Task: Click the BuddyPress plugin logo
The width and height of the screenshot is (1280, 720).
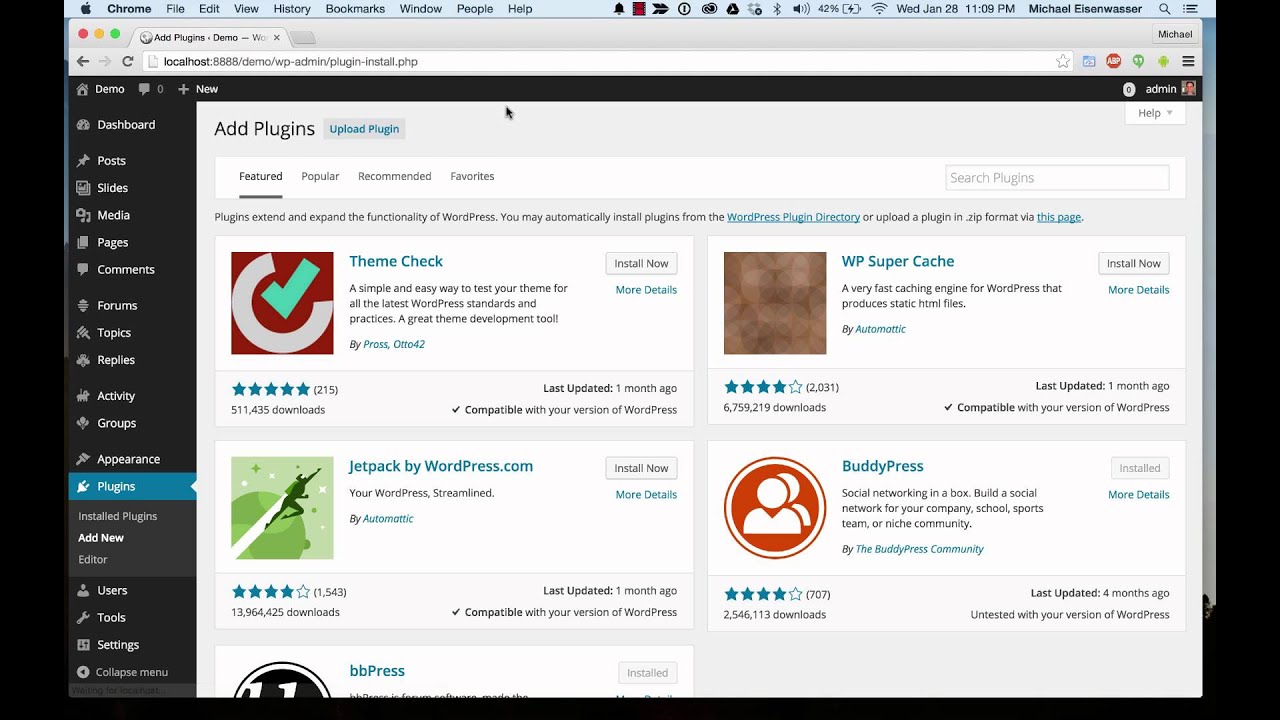Action: (x=775, y=508)
